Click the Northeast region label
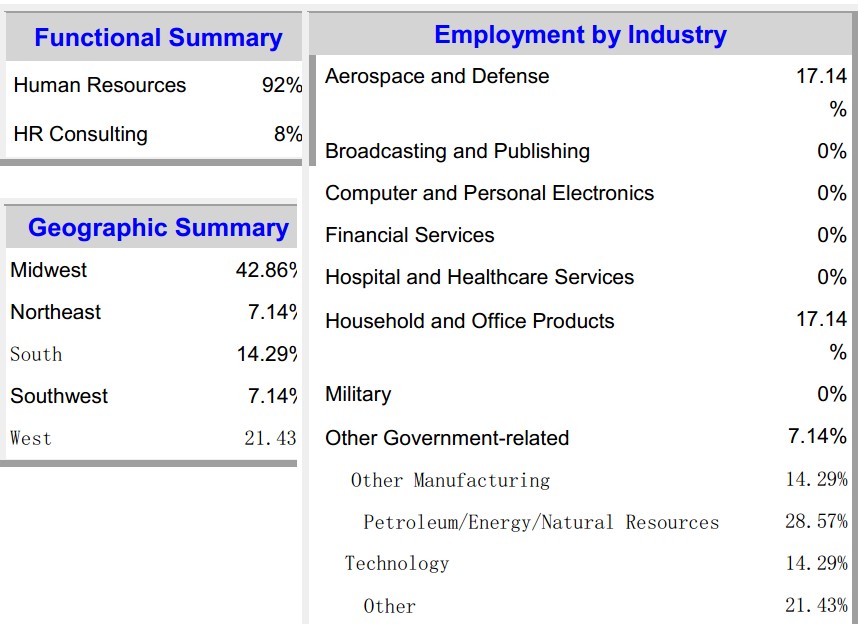This screenshot has height=624, width=858. click(56, 312)
